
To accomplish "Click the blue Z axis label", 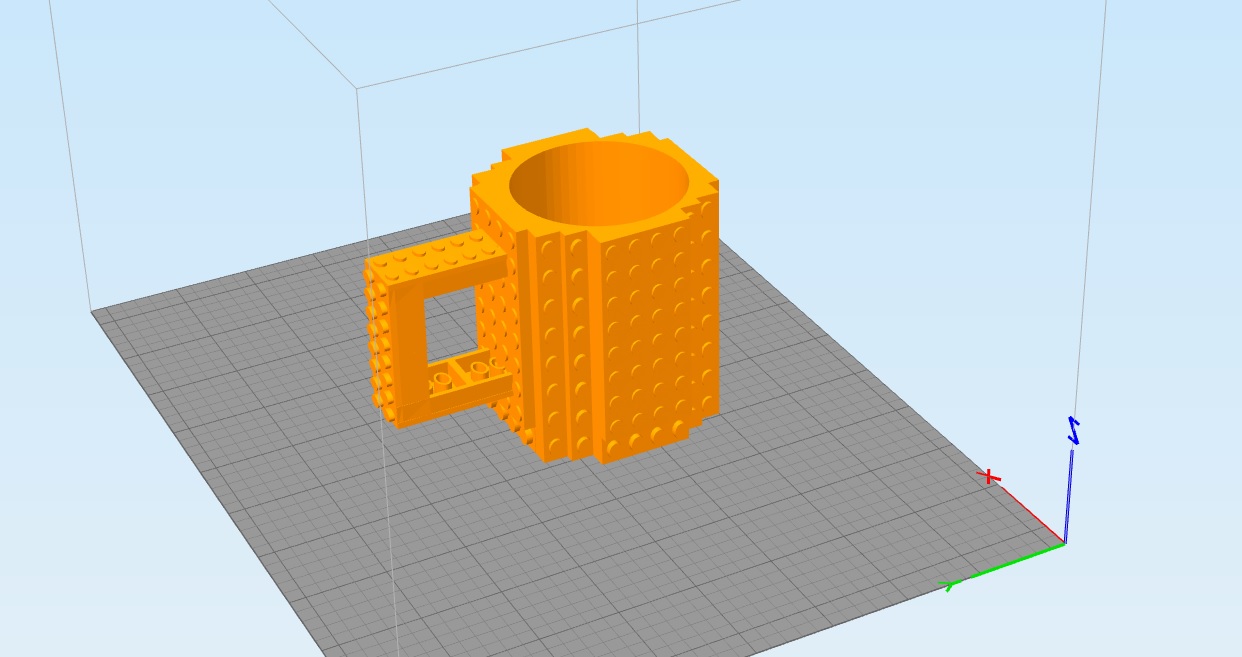I will 1074,430.
